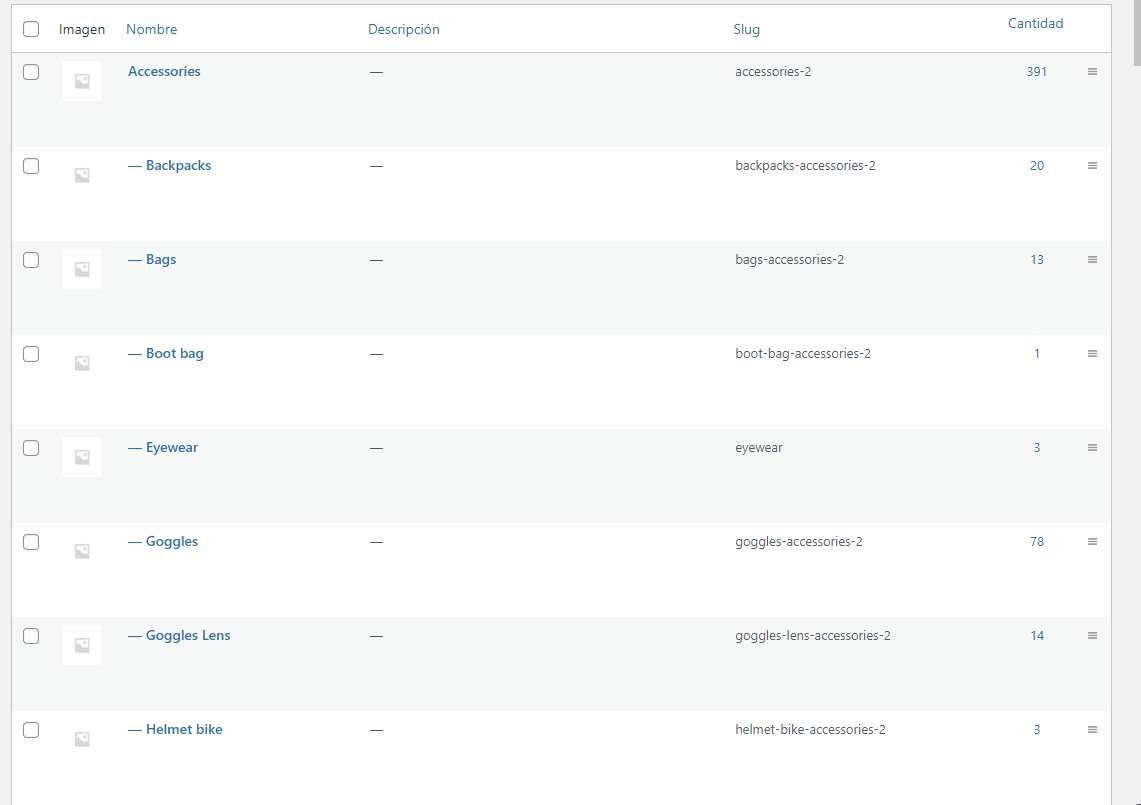Click the slug text eyewear
The width and height of the screenshot is (1141, 805).
759,447
